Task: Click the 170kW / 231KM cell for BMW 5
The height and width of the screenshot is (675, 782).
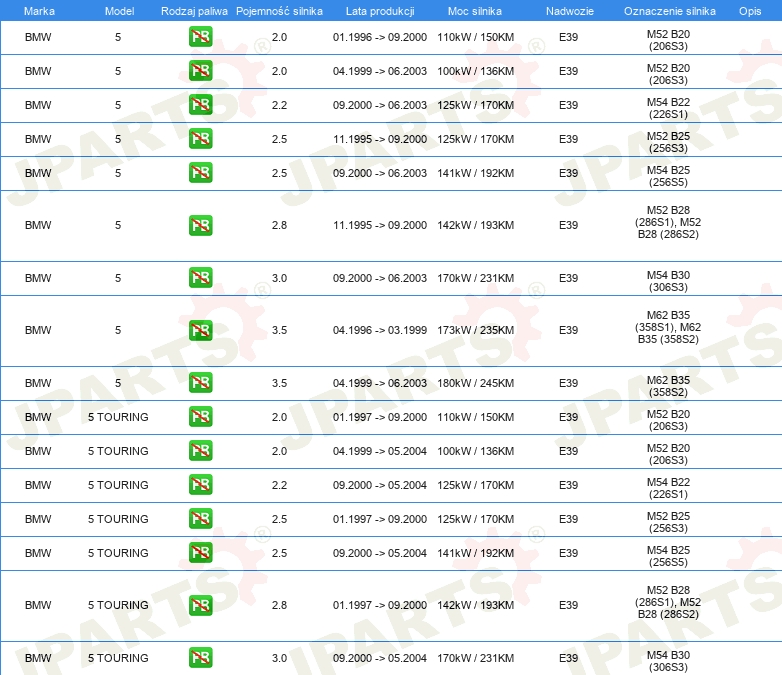Action: [475, 278]
